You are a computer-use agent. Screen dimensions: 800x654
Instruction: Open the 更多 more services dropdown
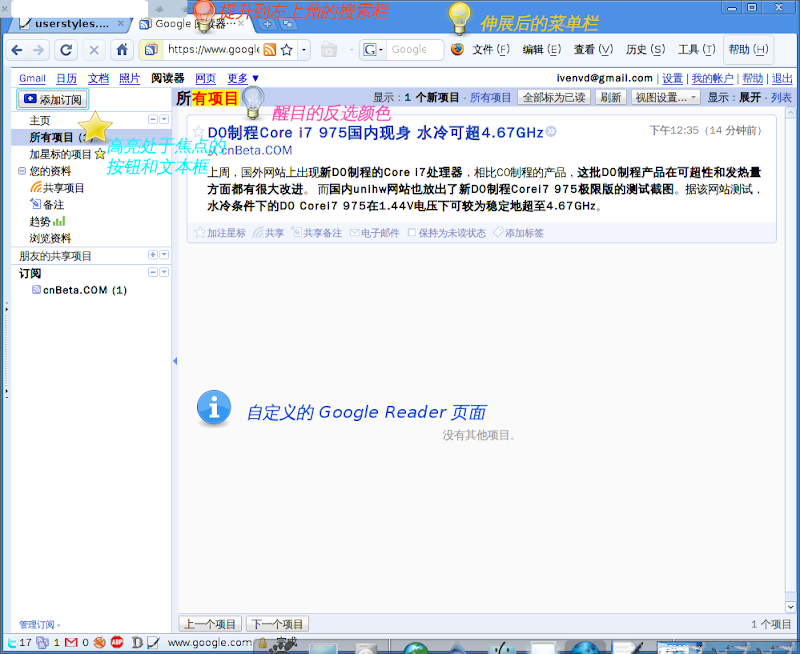coord(243,78)
